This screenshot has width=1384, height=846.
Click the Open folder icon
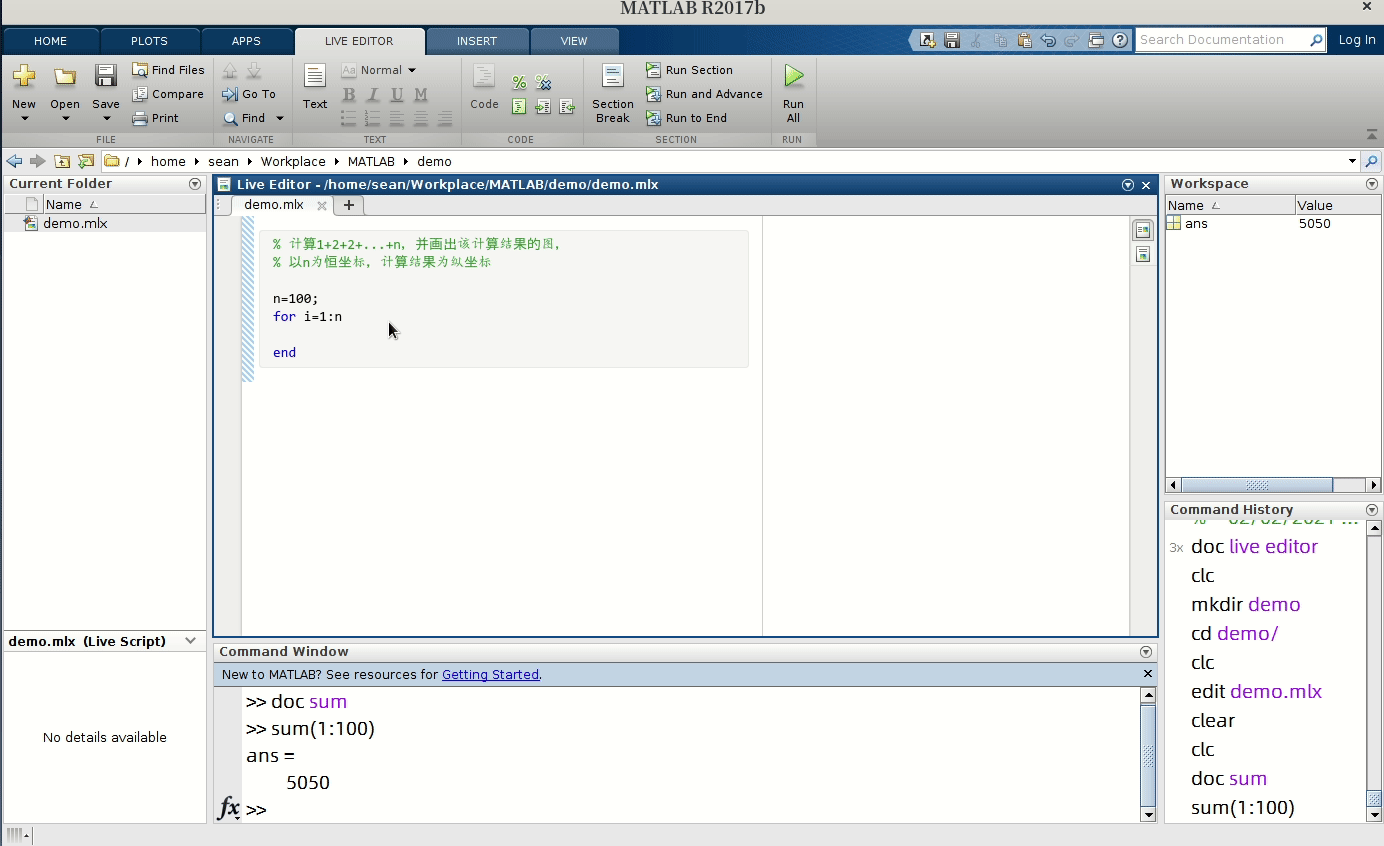pyautogui.click(x=65, y=77)
